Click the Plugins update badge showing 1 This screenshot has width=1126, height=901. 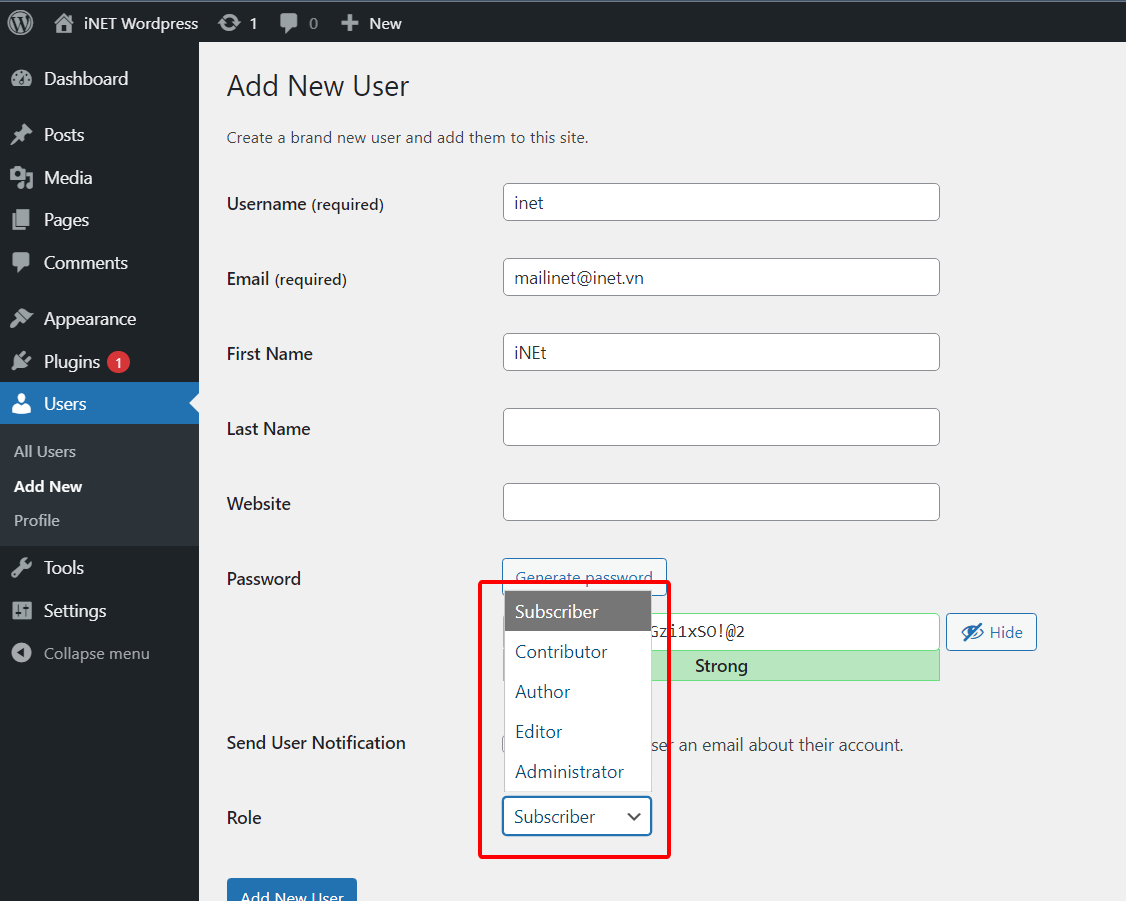tap(118, 363)
